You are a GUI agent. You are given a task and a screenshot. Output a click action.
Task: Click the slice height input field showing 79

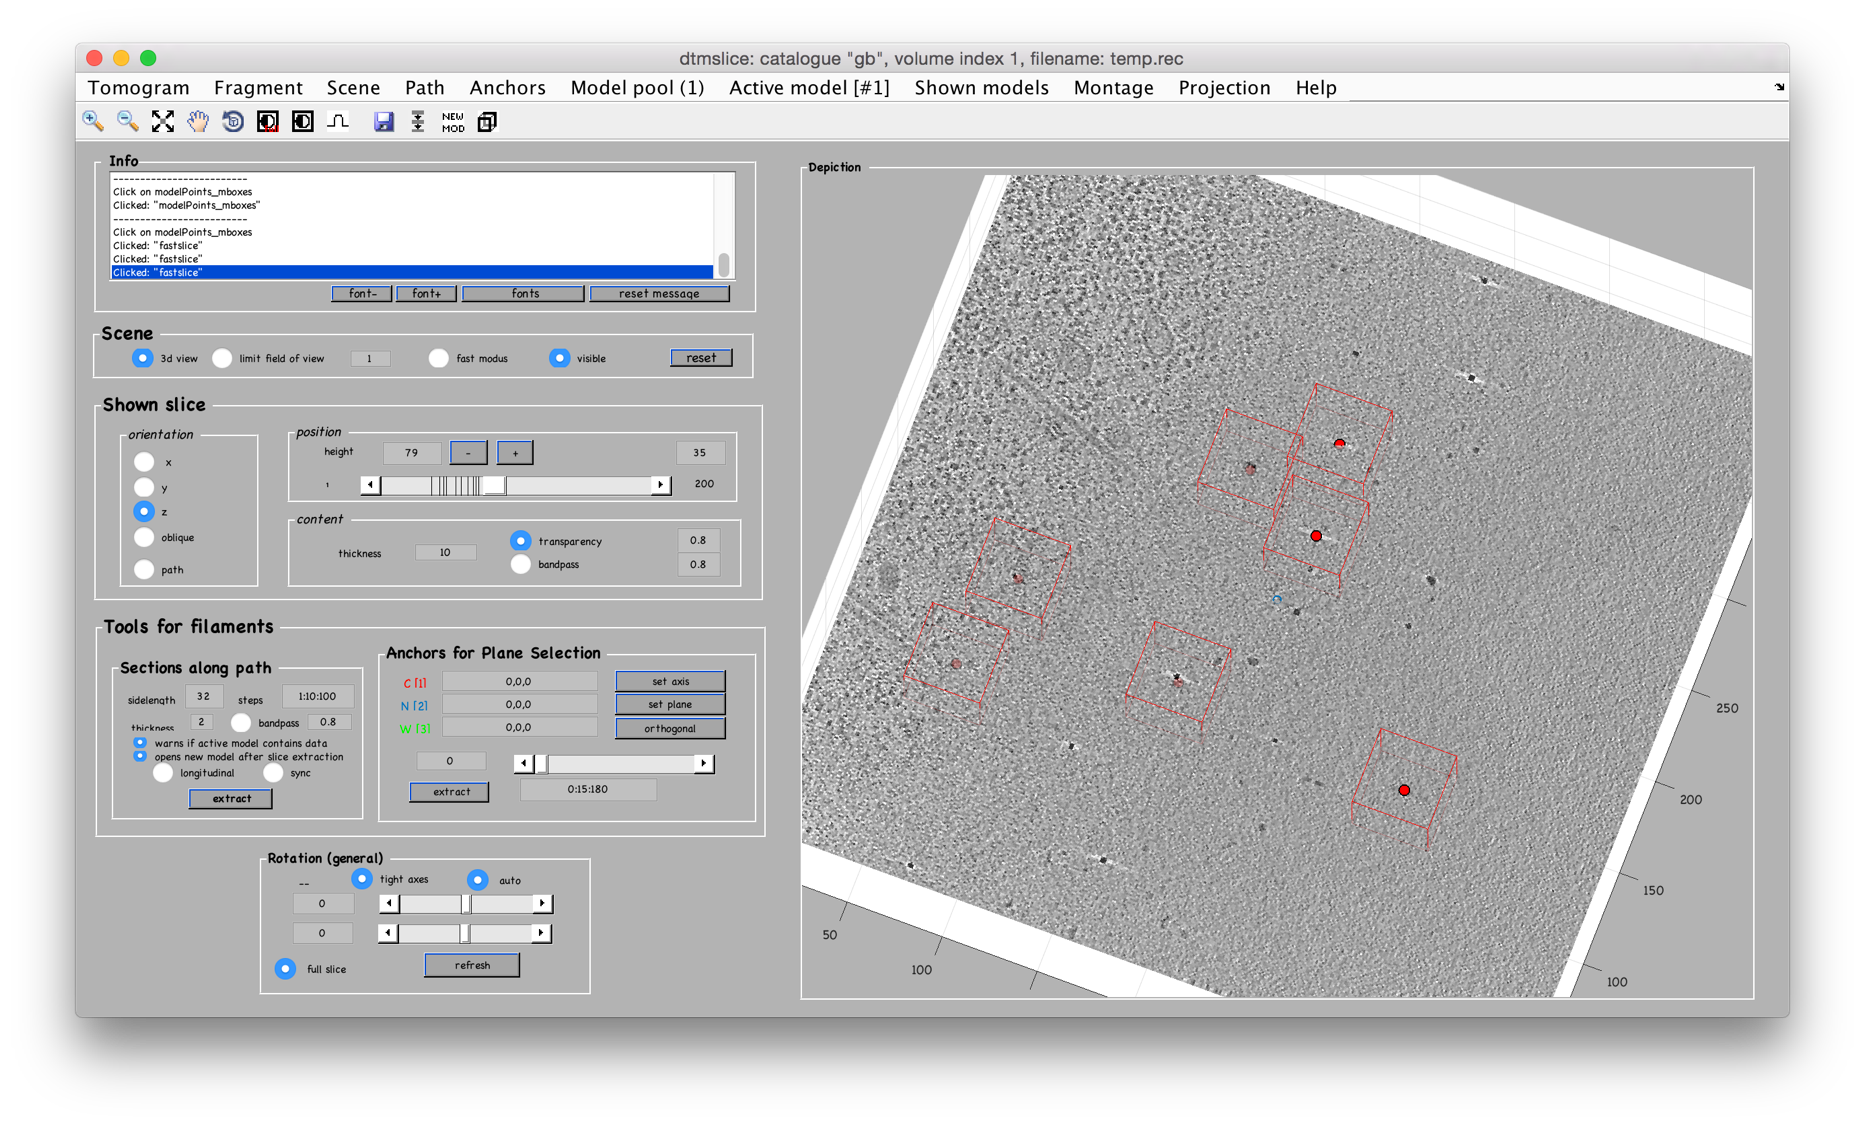click(x=412, y=453)
